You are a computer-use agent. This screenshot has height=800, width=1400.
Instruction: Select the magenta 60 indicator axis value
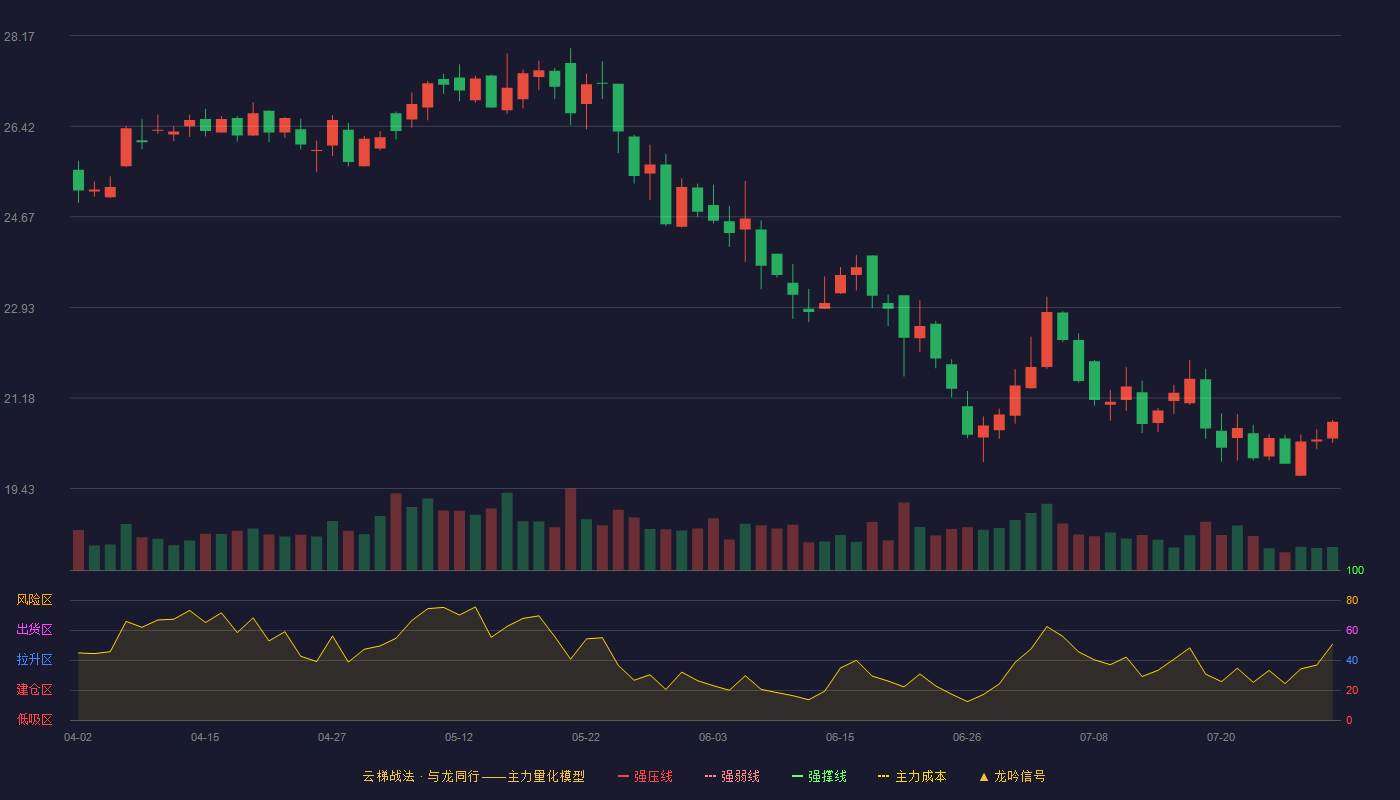tap(1352, 630)
